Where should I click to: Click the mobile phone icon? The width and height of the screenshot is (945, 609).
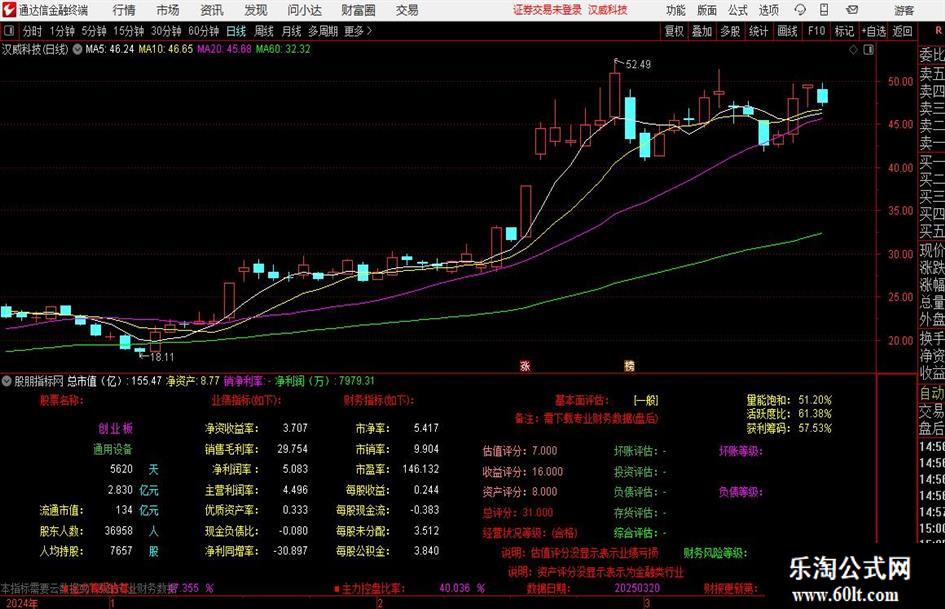pos(824,10)
